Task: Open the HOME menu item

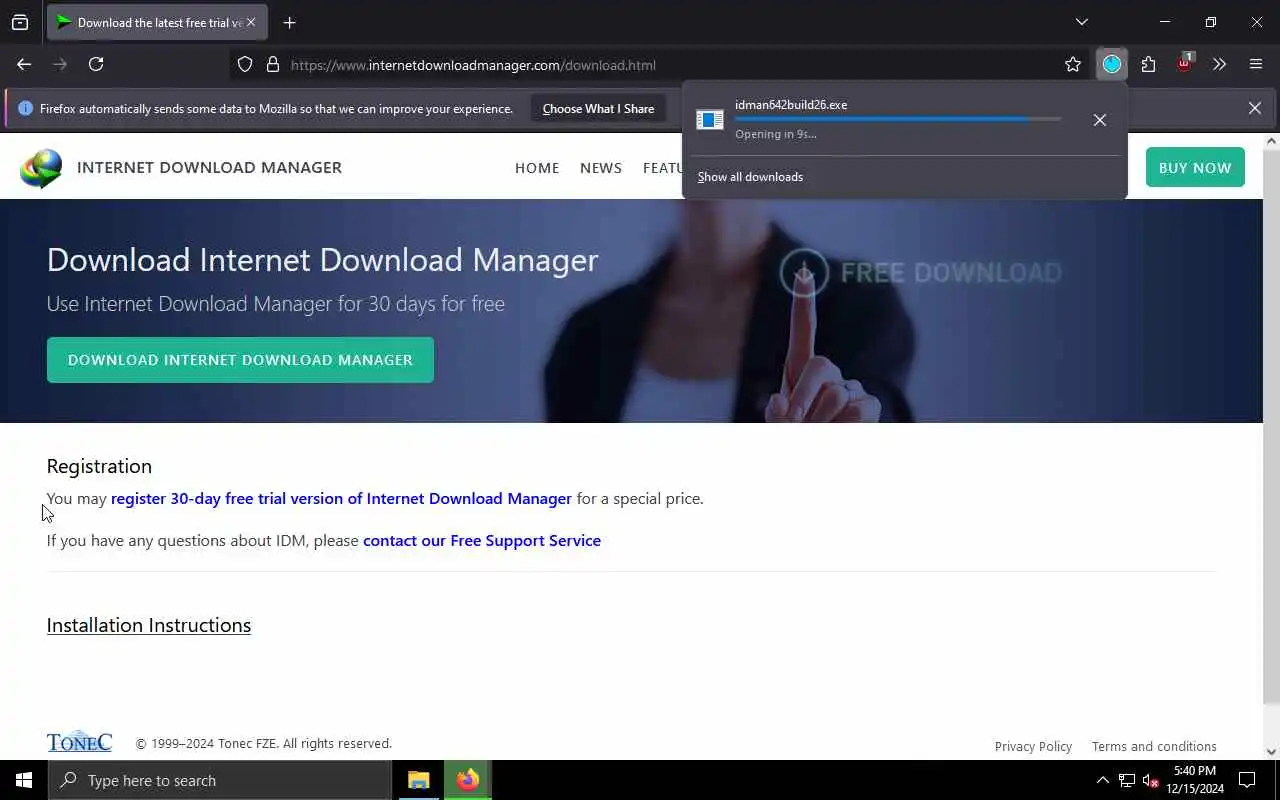Action: point(537,168)
